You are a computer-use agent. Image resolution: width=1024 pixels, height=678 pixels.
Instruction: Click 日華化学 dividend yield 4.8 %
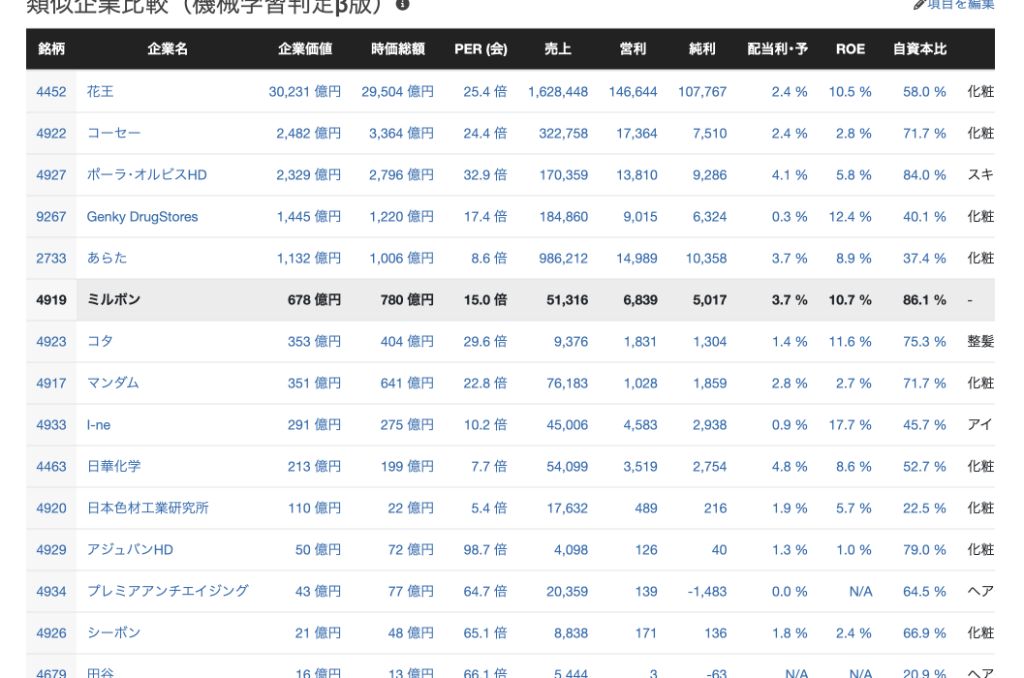[790, 466]
